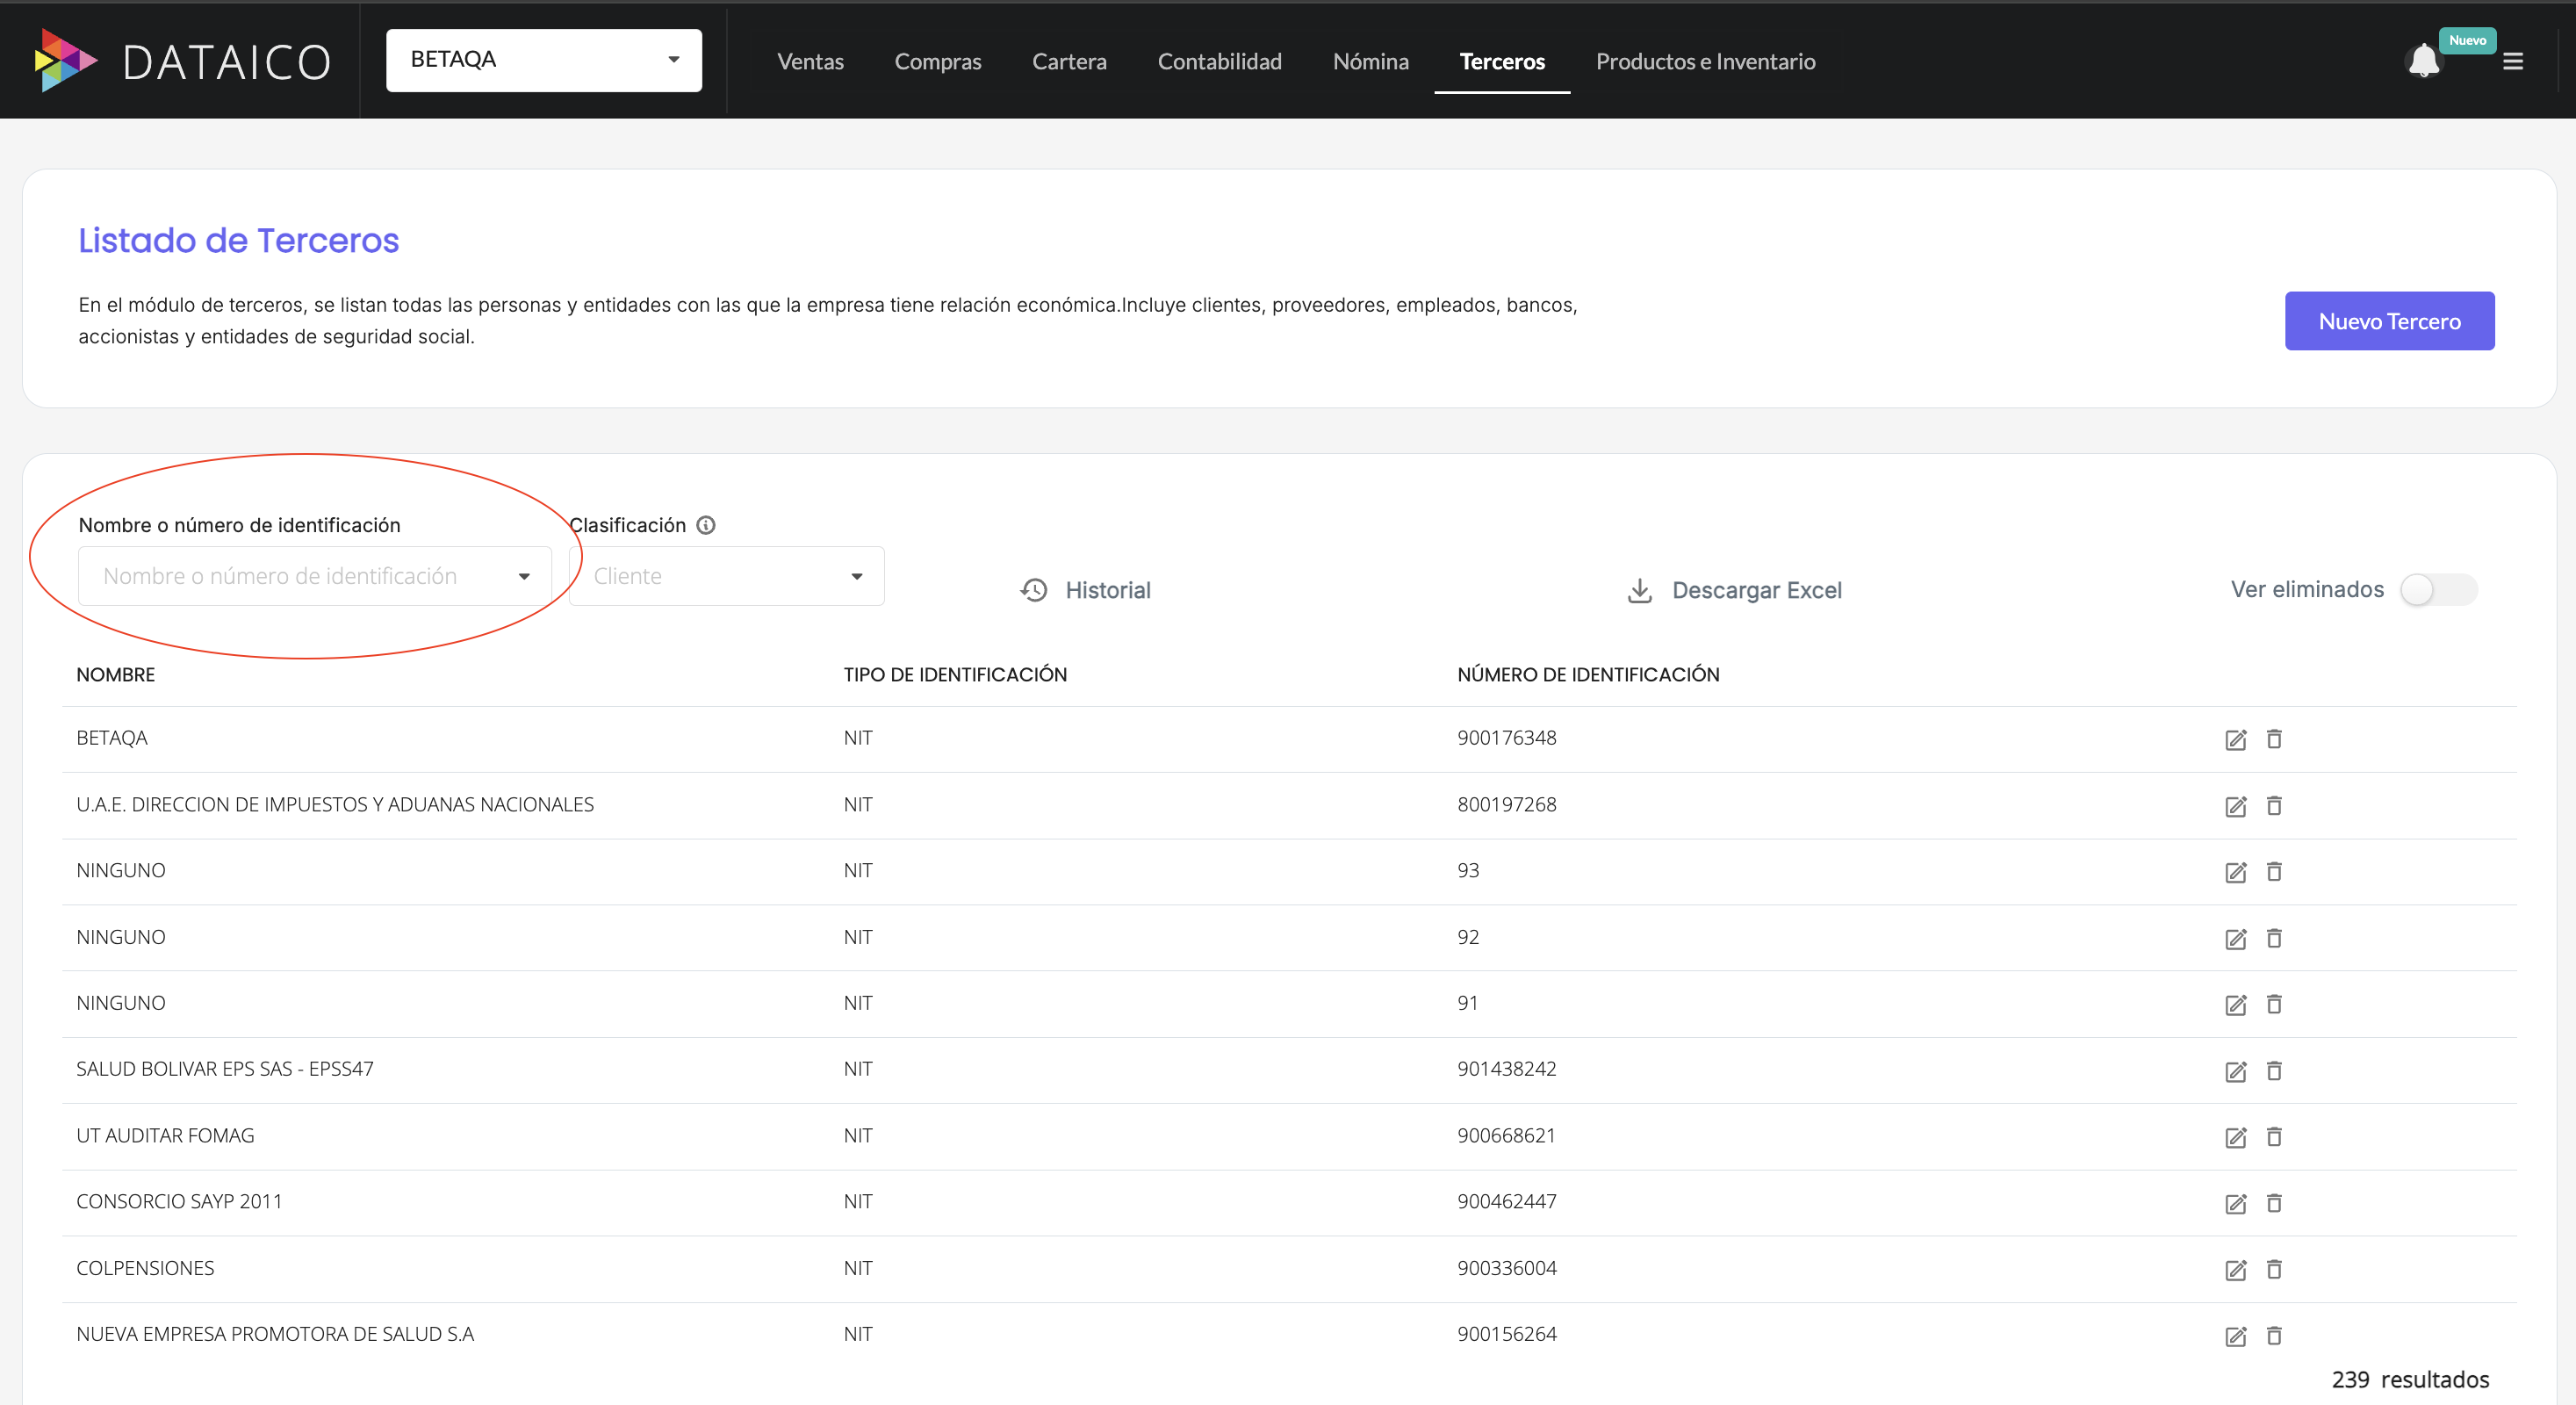Open the Contabilidad menu
Image resolution: width=2576 pixels, height=1405 pixels.
(1219, 62)
